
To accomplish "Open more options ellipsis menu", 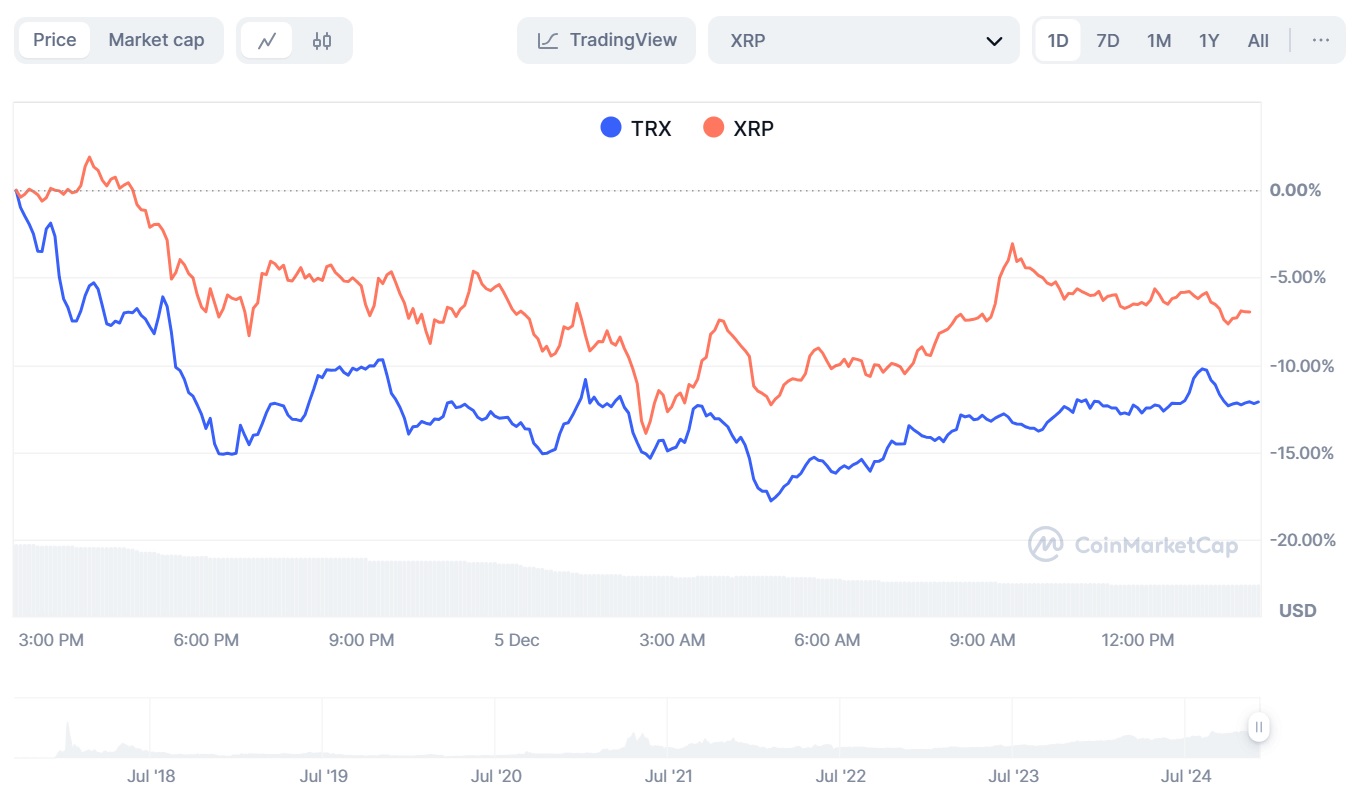I will (x=1320, y=40).
